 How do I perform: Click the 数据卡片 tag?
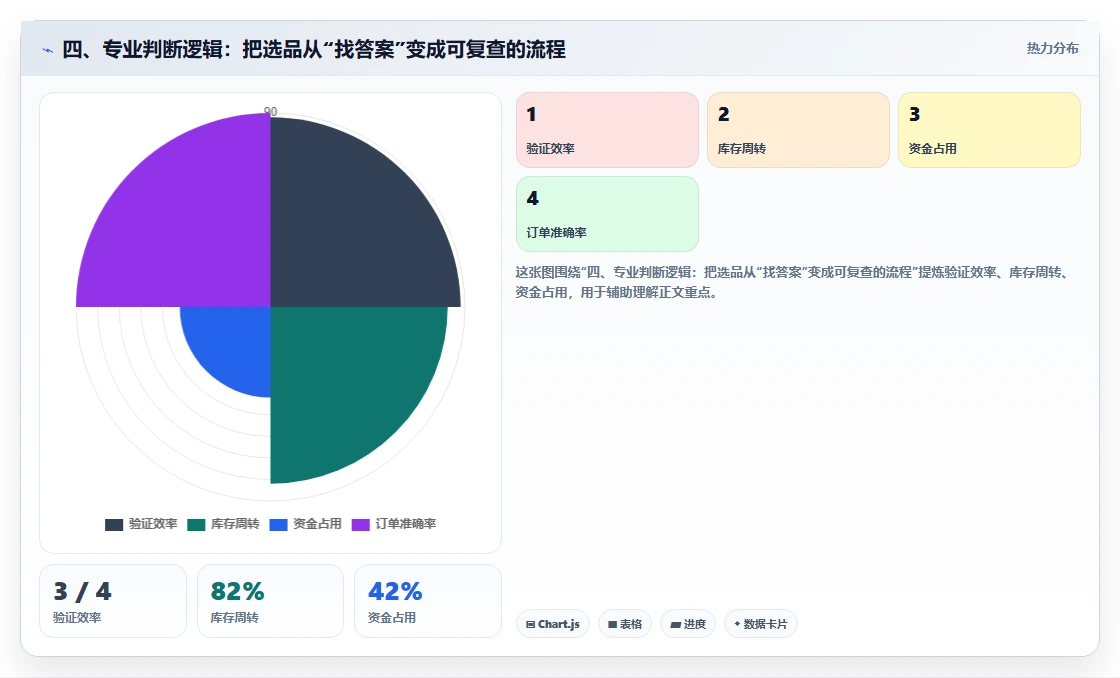[x=761, y=624]
